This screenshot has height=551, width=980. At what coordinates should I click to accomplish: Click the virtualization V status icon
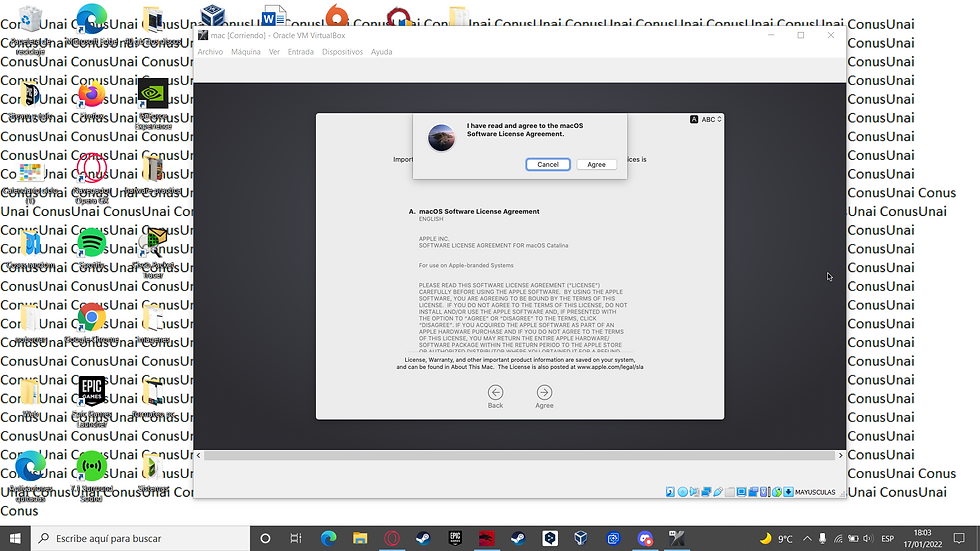[x=764, y=492]
